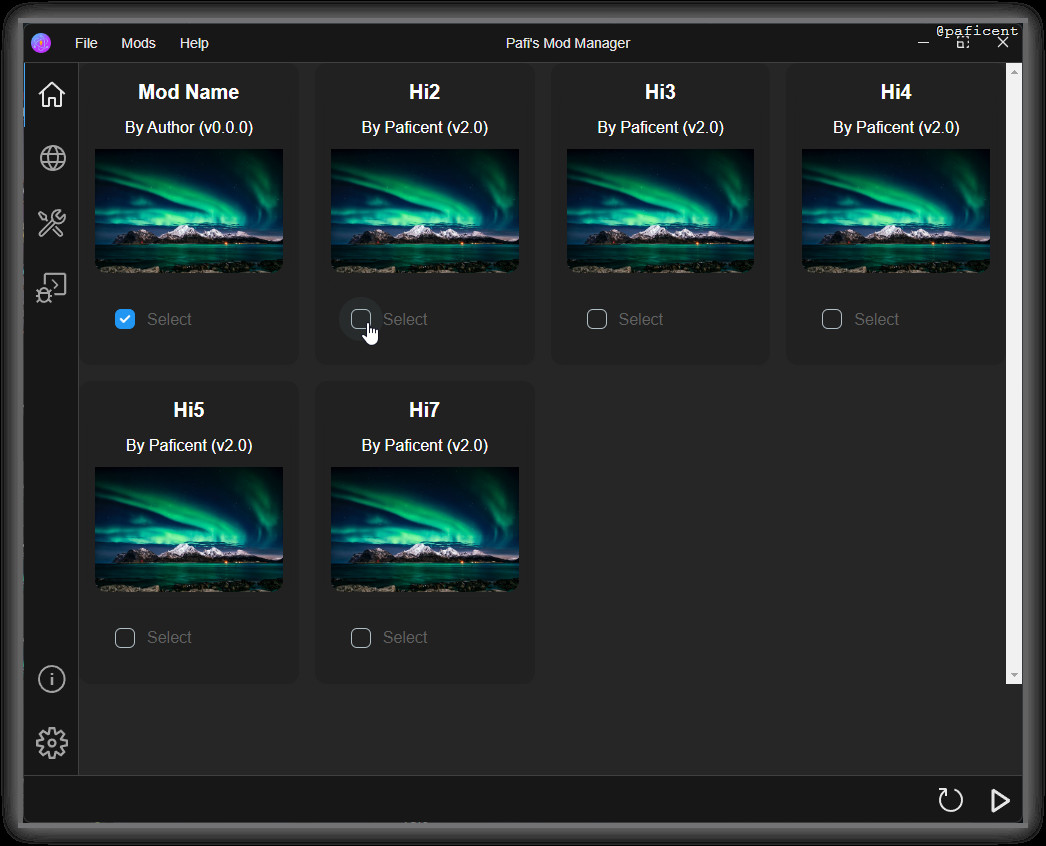Open the Mods menu
Screen dimensions: 1046x846
pos(138,43)
